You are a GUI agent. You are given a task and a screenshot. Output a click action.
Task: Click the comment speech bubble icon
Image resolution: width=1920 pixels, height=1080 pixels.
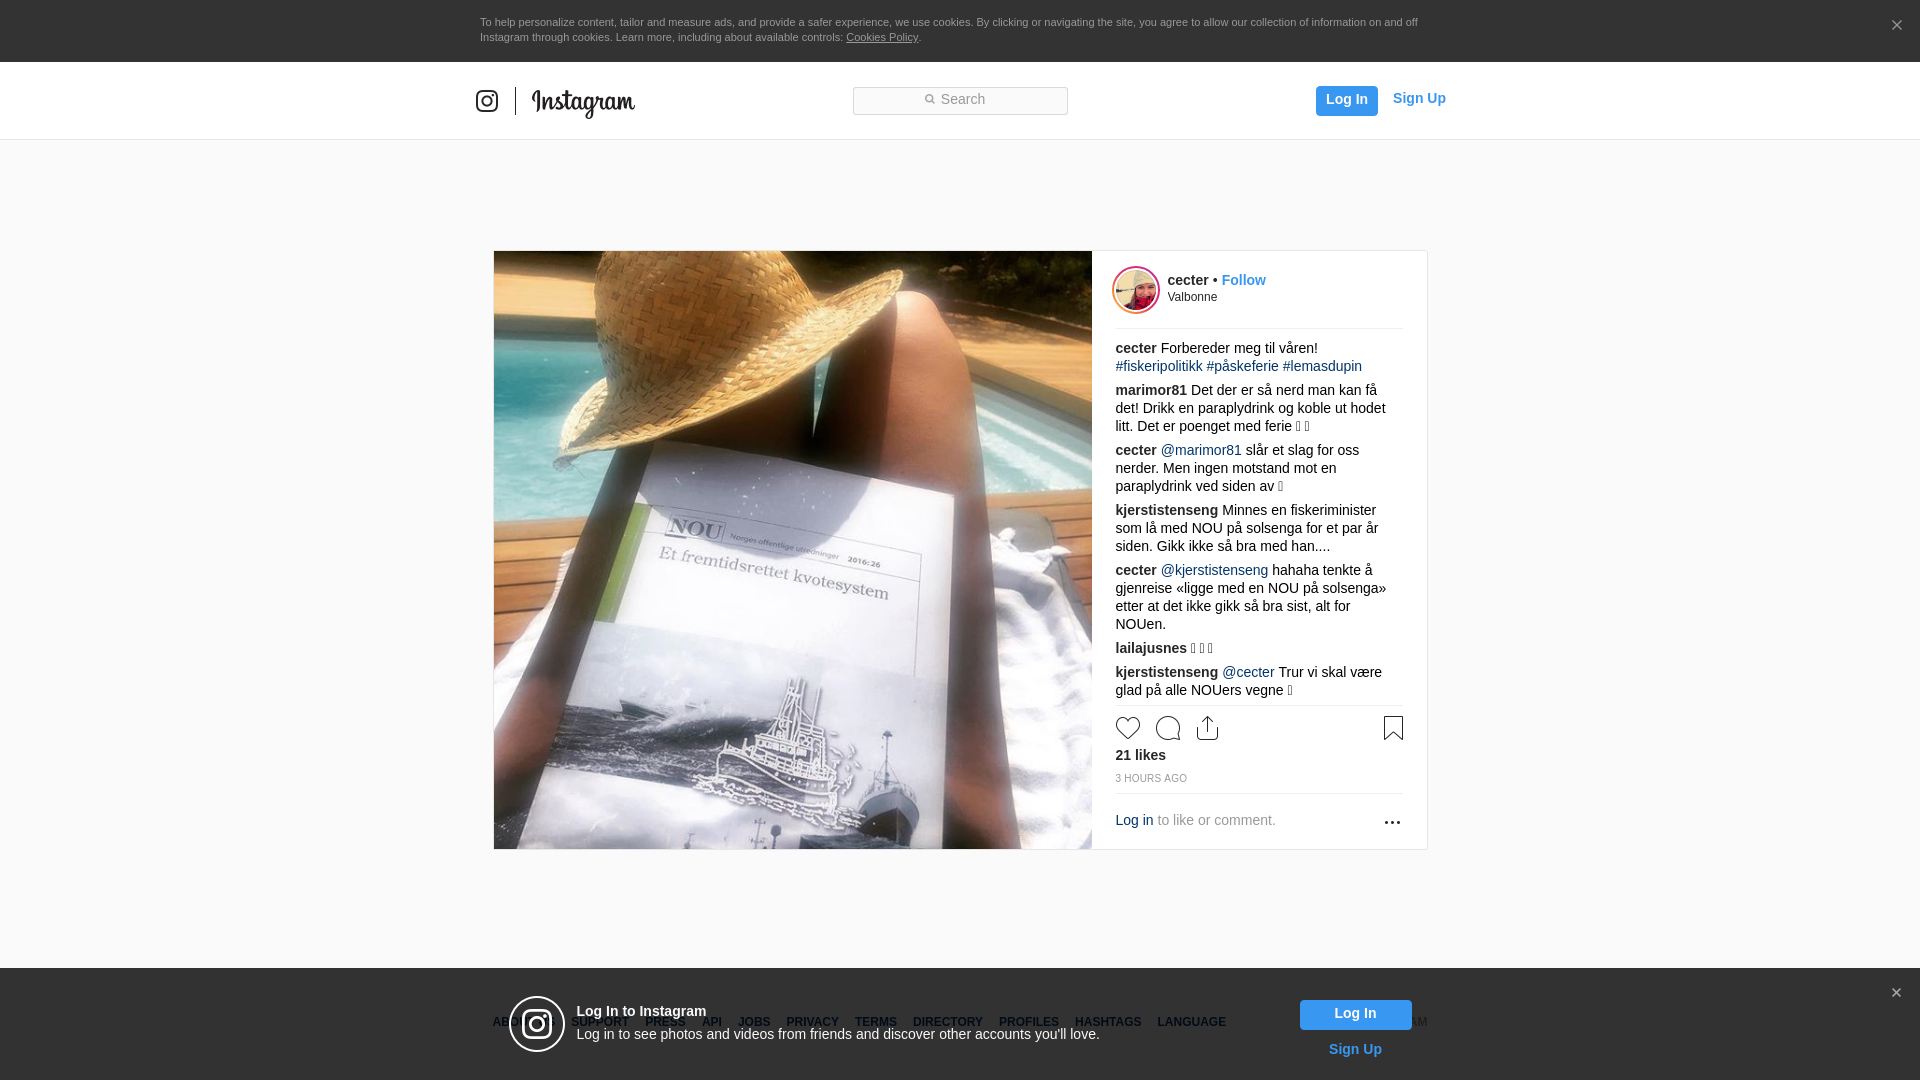click(1168, 728)
